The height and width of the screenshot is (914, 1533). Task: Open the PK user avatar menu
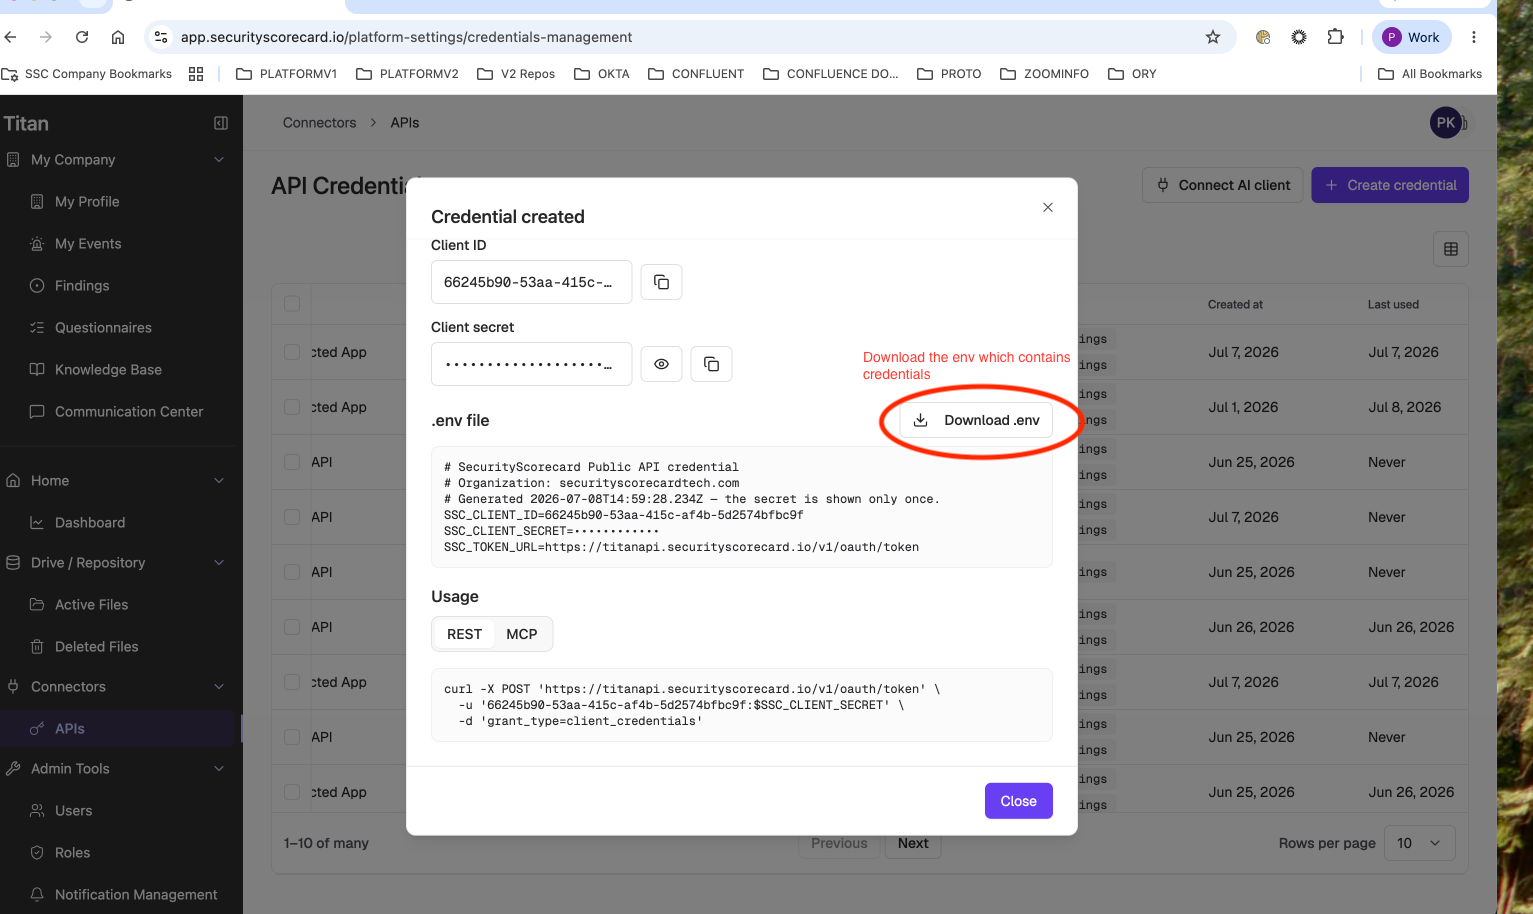coord(1446,123)
